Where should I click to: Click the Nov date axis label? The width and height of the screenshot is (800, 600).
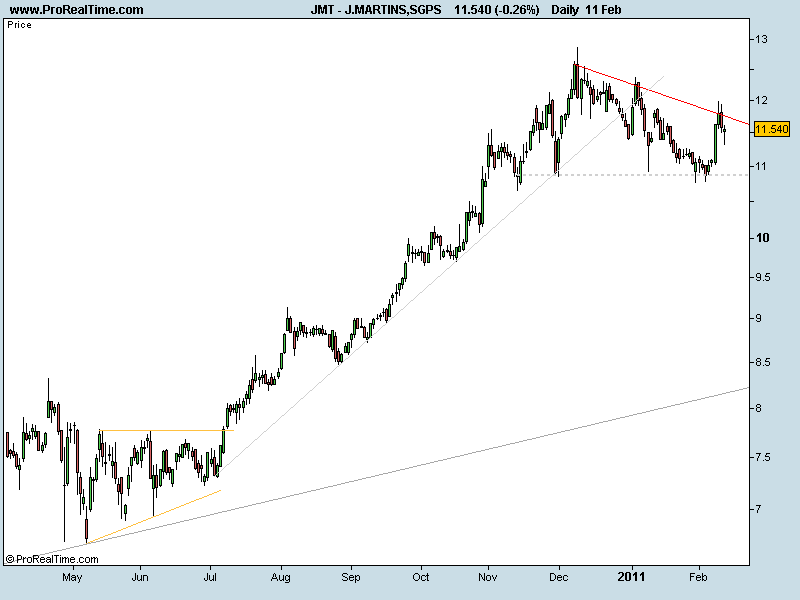[488, 578]
